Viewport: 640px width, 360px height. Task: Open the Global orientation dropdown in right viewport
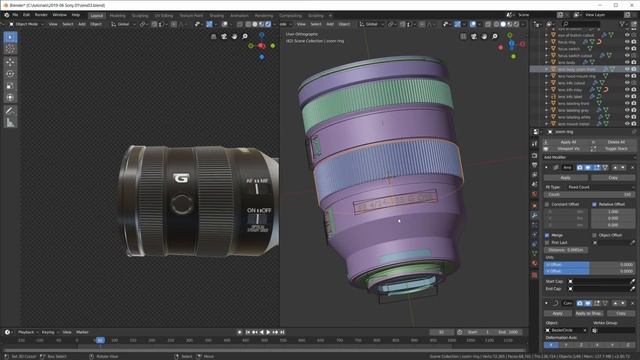[x=372, y=24]
